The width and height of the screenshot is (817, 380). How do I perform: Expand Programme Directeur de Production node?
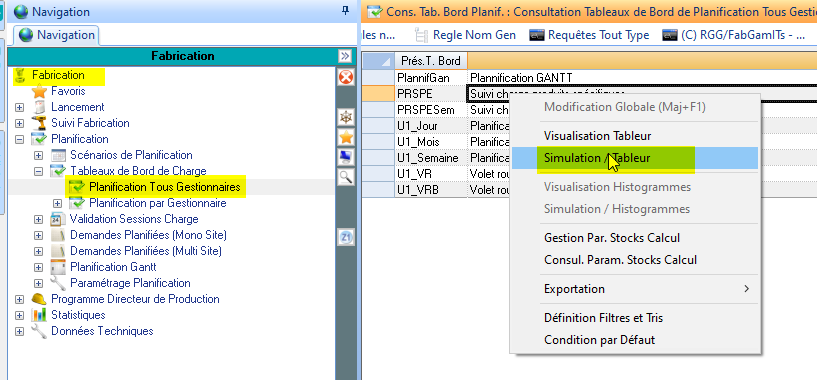tap(19, 300)
